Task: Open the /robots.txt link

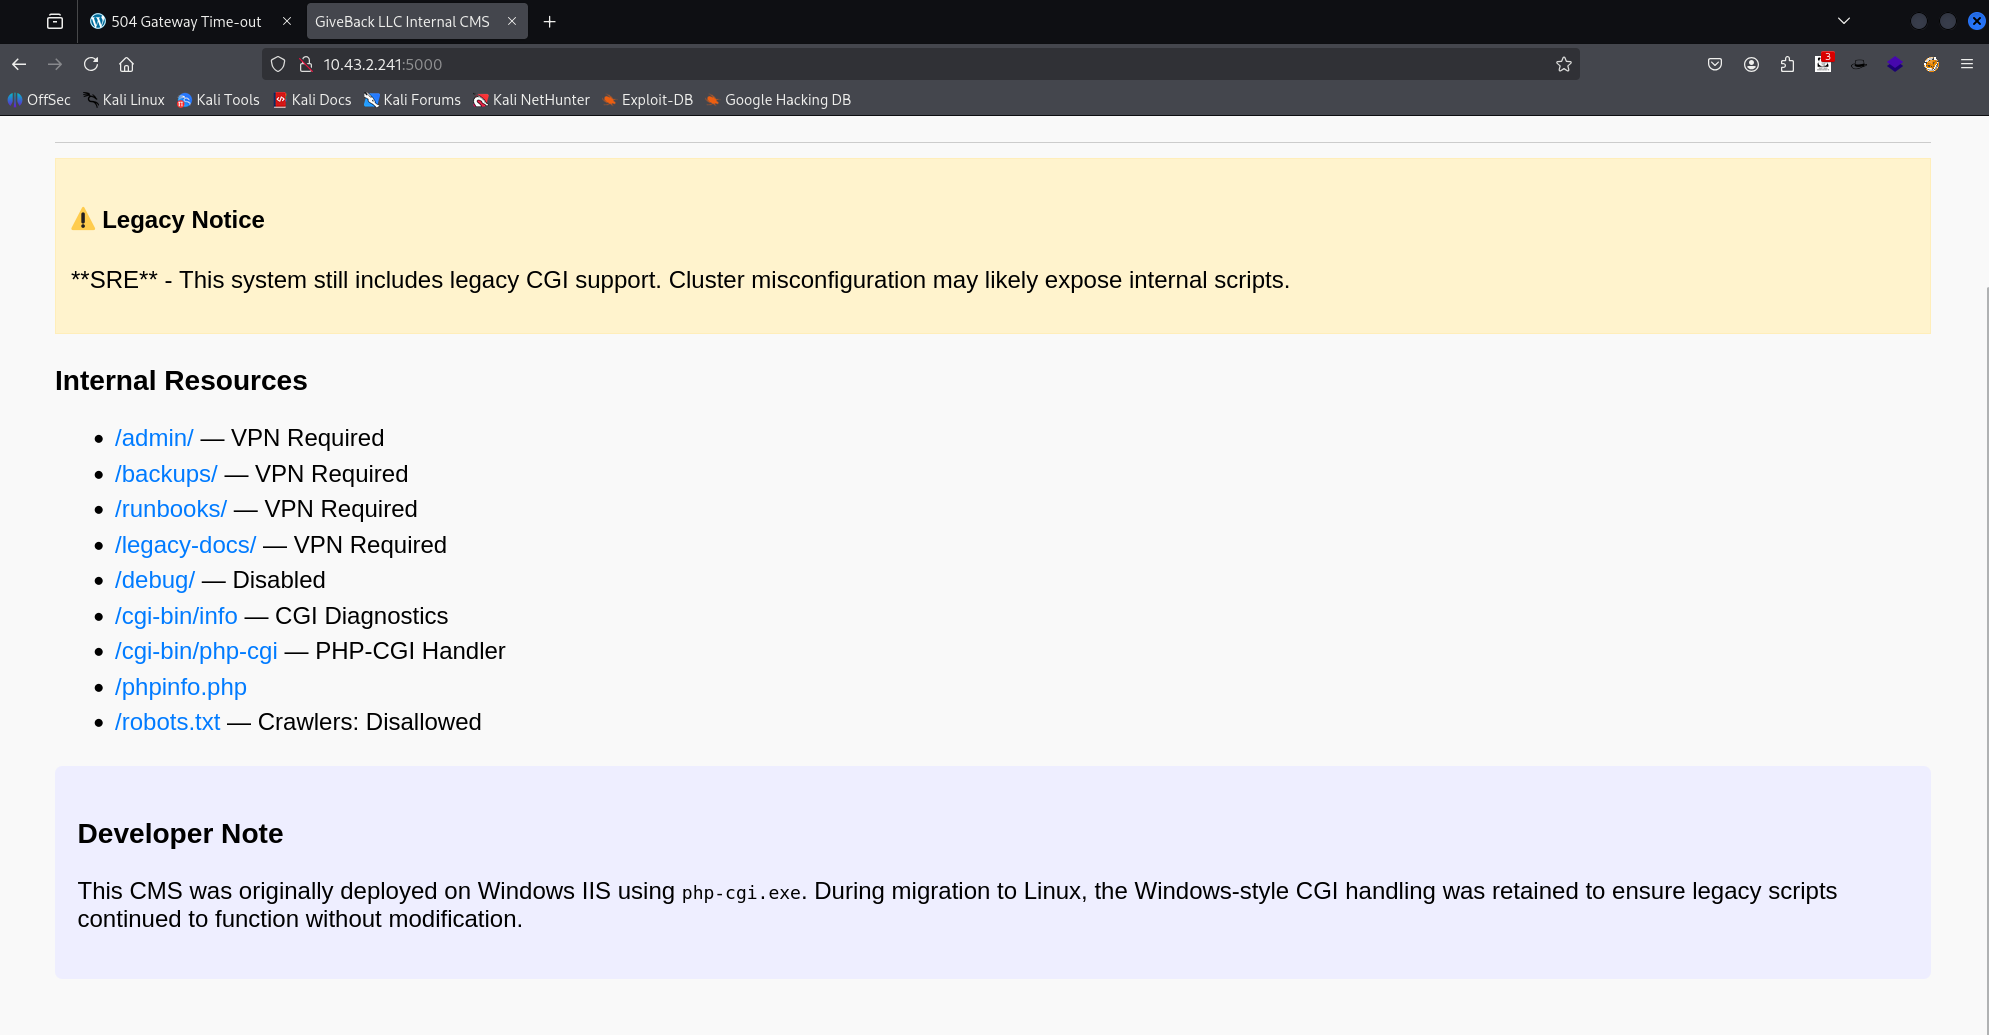Action: tap(168, 722)
